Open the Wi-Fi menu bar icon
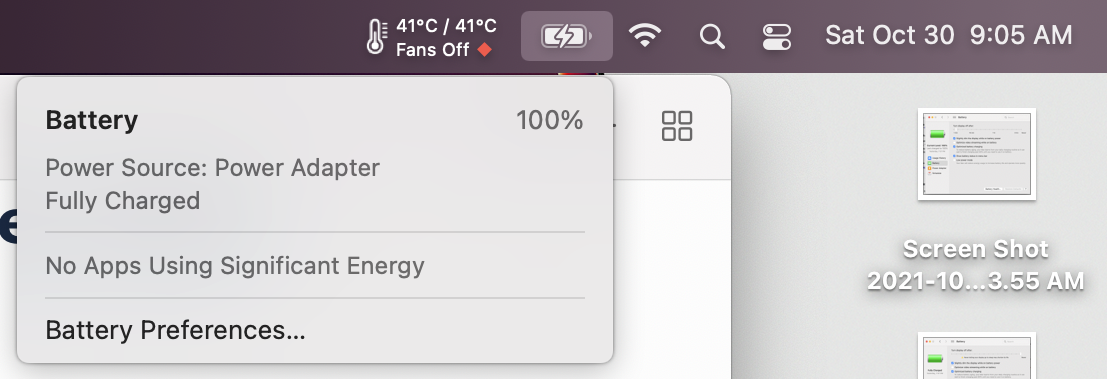Viewport: 1107px width, 379px height. click(645, 35)
